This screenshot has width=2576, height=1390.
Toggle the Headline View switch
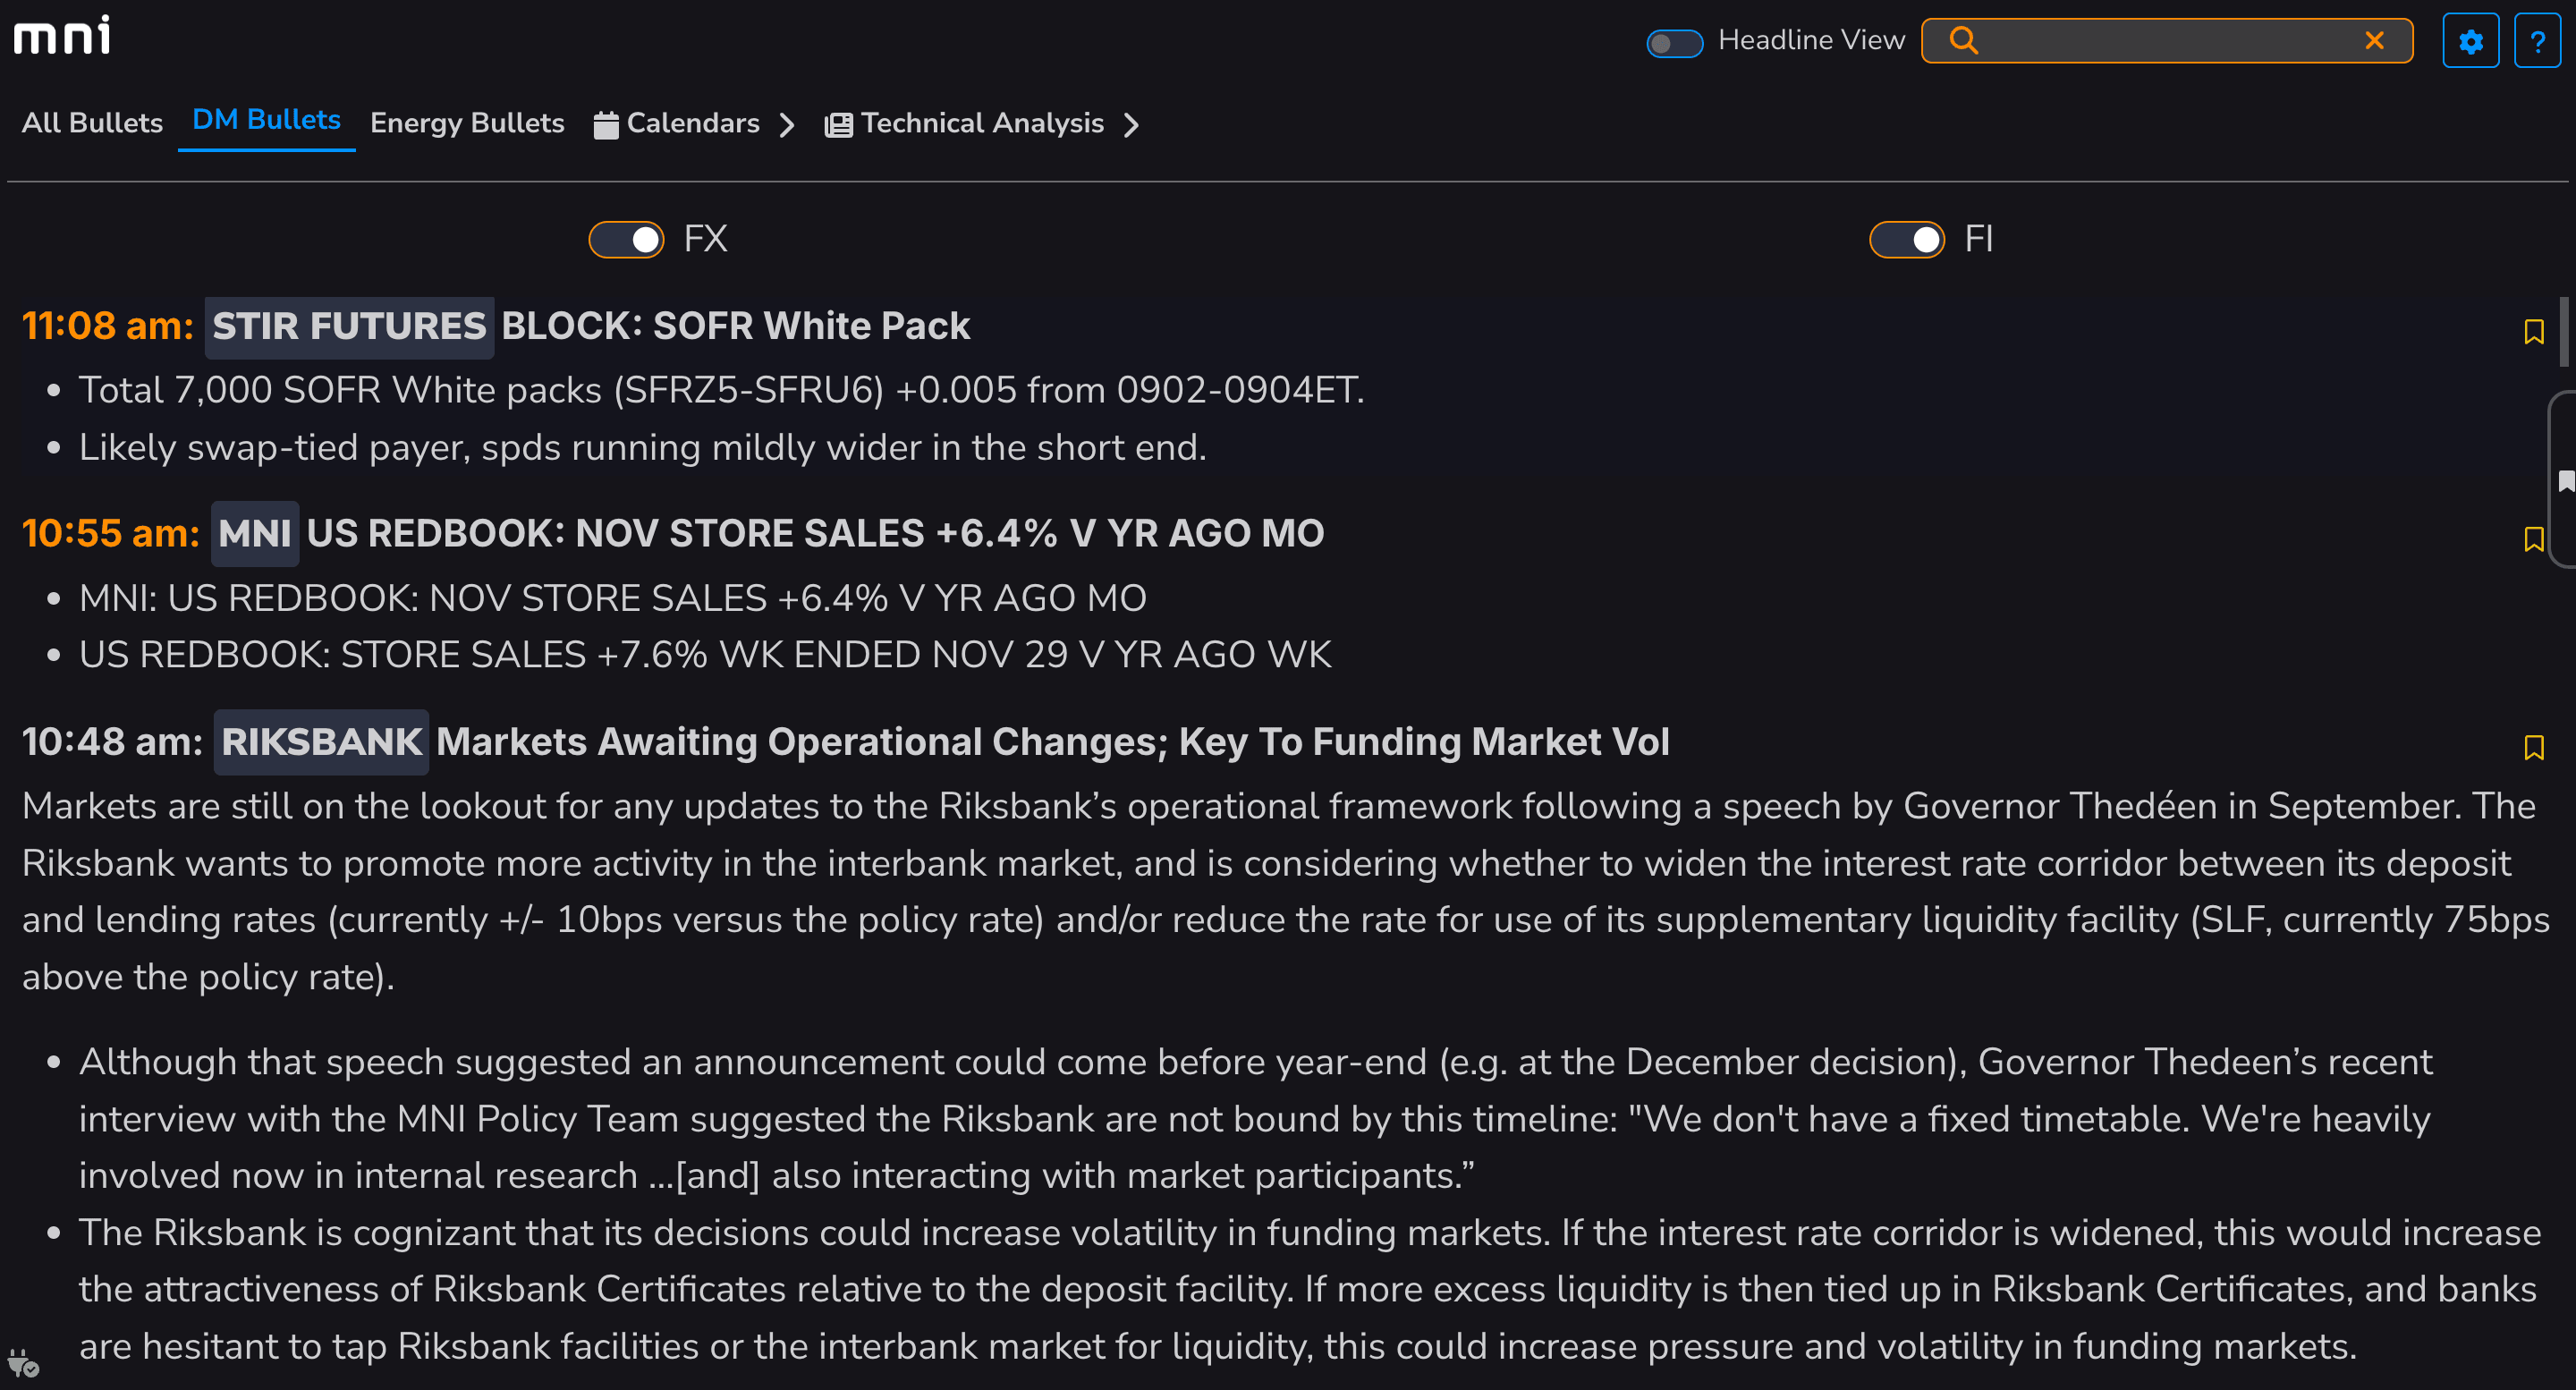click(1674, 43)
